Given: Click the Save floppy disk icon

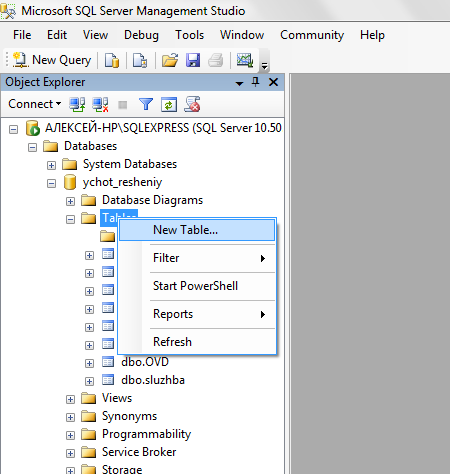Looking at the screenshot, I should pyautogui.click(x=193, y=60).
